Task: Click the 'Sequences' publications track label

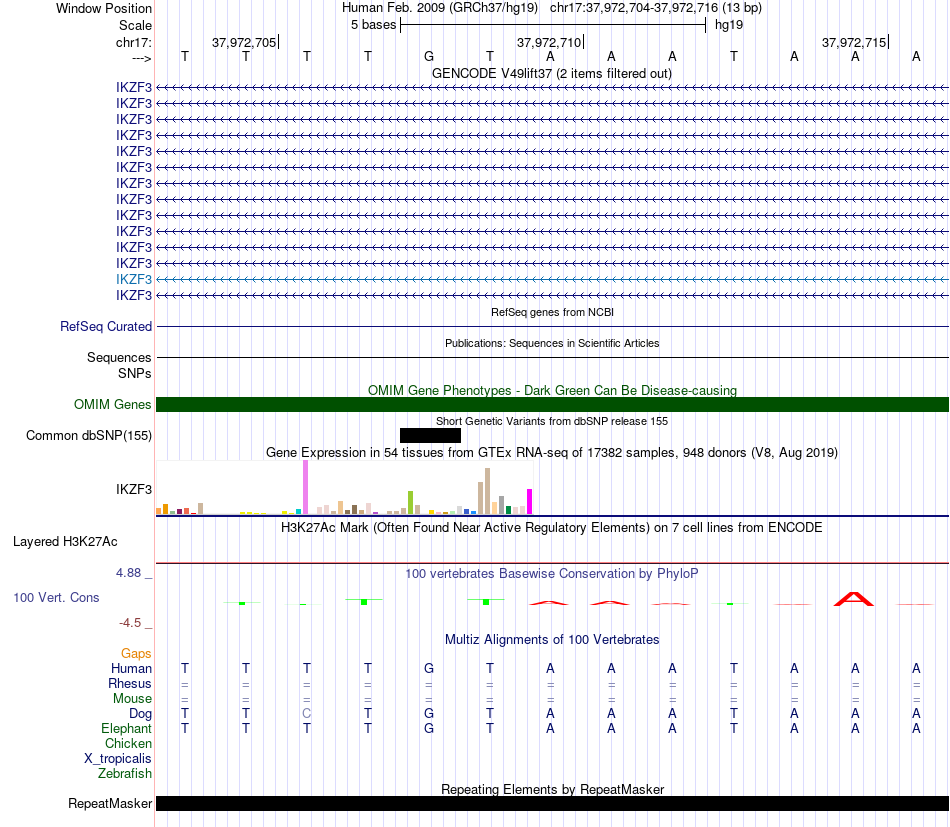Action: [119, 357]
